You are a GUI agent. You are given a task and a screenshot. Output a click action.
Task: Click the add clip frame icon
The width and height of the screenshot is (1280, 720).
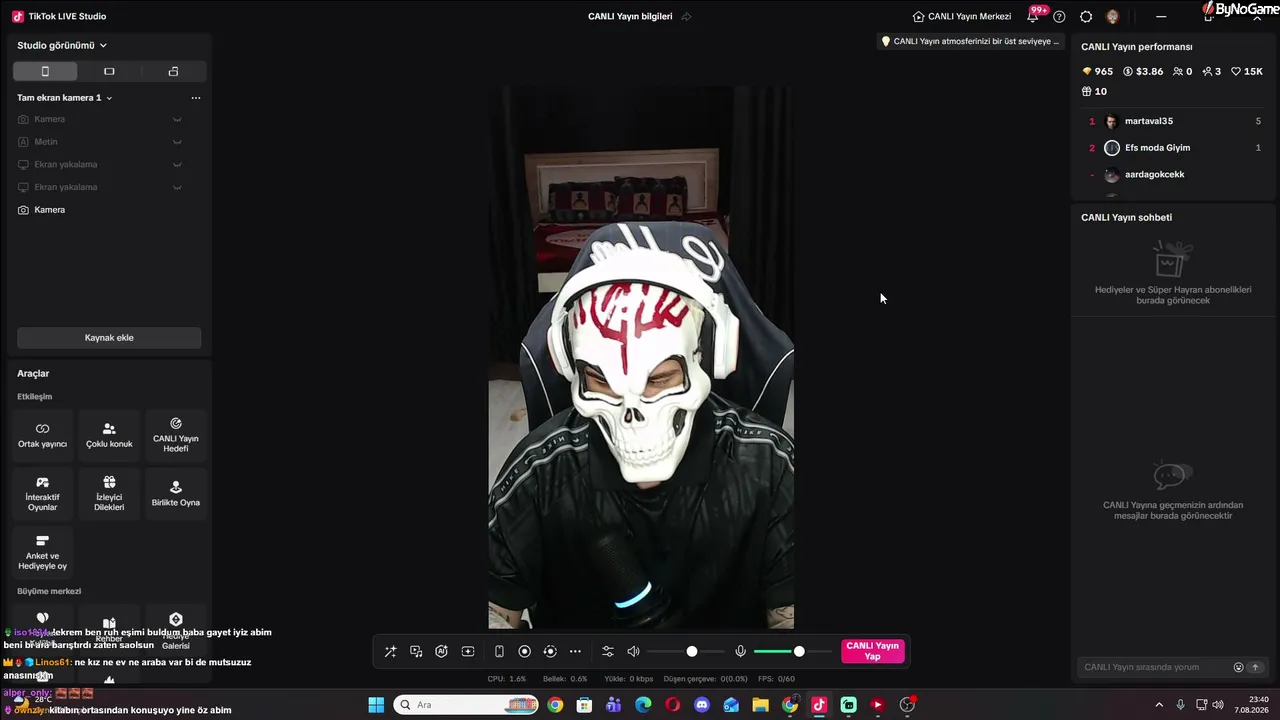click(467, 651)
